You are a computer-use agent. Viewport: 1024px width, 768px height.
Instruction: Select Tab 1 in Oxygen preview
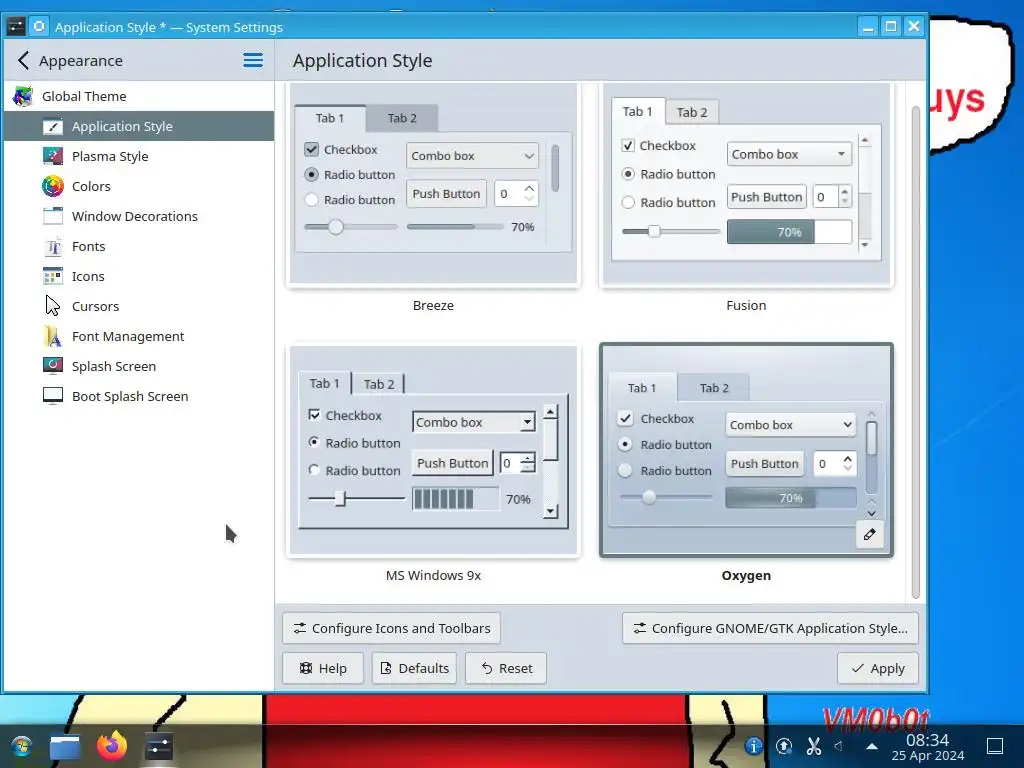point(642,388)
